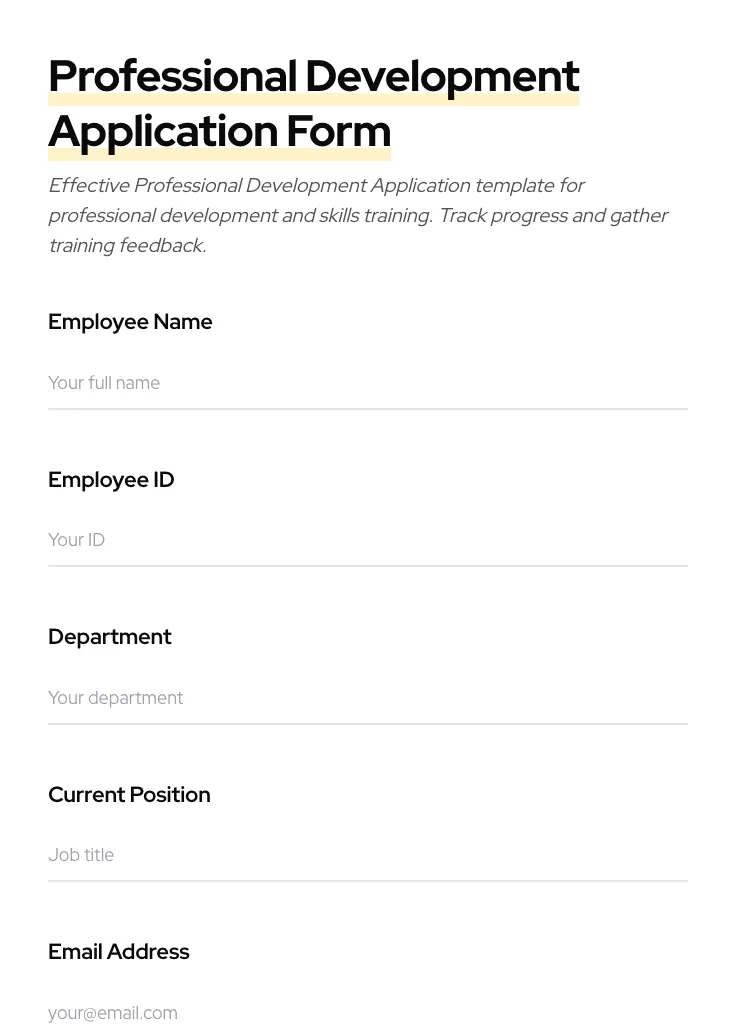This screenshot has height=1024, width=736.
Task: Select the Department field label
Action: pyautogui.click(x=110, y=637)
